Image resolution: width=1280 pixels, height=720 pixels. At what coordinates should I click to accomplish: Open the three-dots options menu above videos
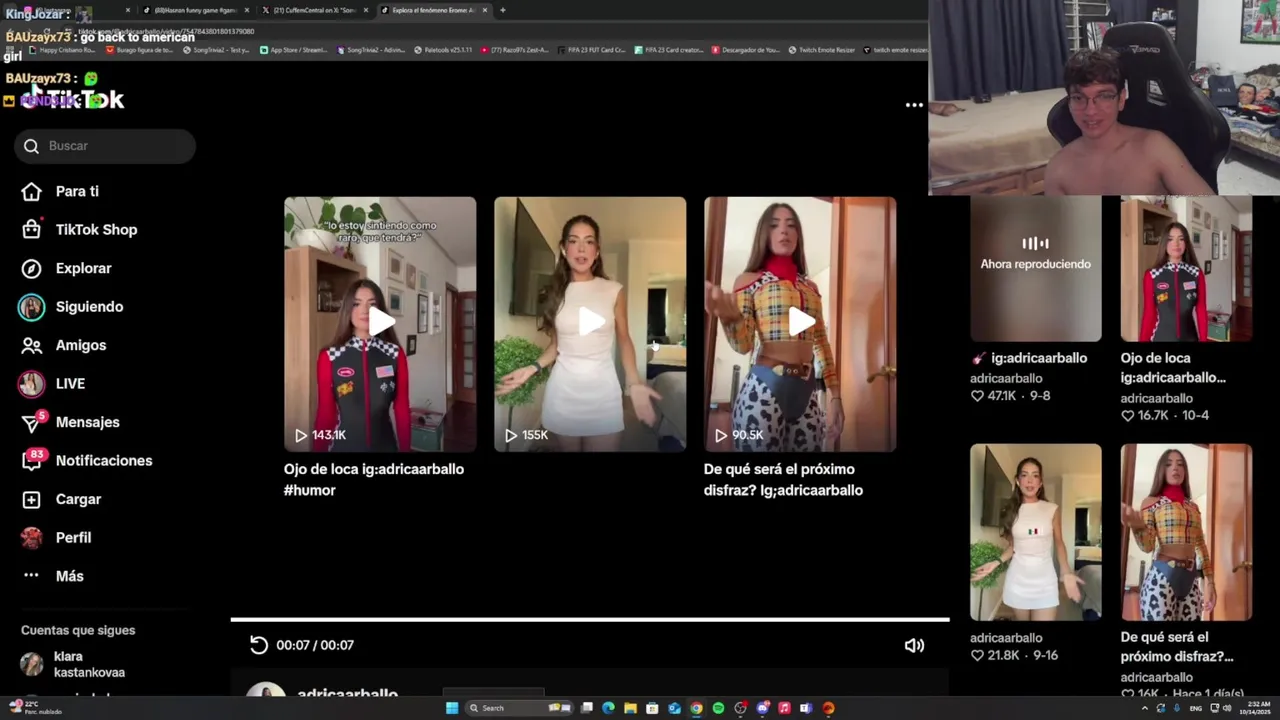914,105
